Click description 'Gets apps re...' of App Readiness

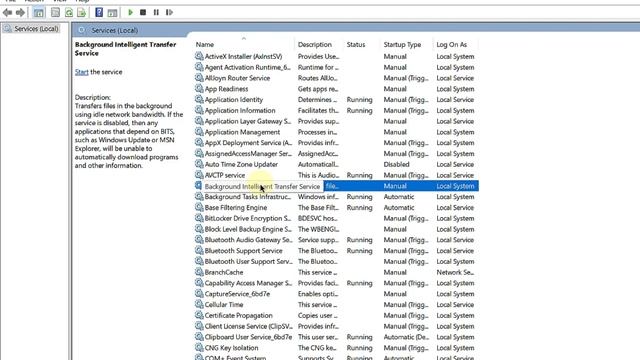pyautogui.click(x=318, y=89)
